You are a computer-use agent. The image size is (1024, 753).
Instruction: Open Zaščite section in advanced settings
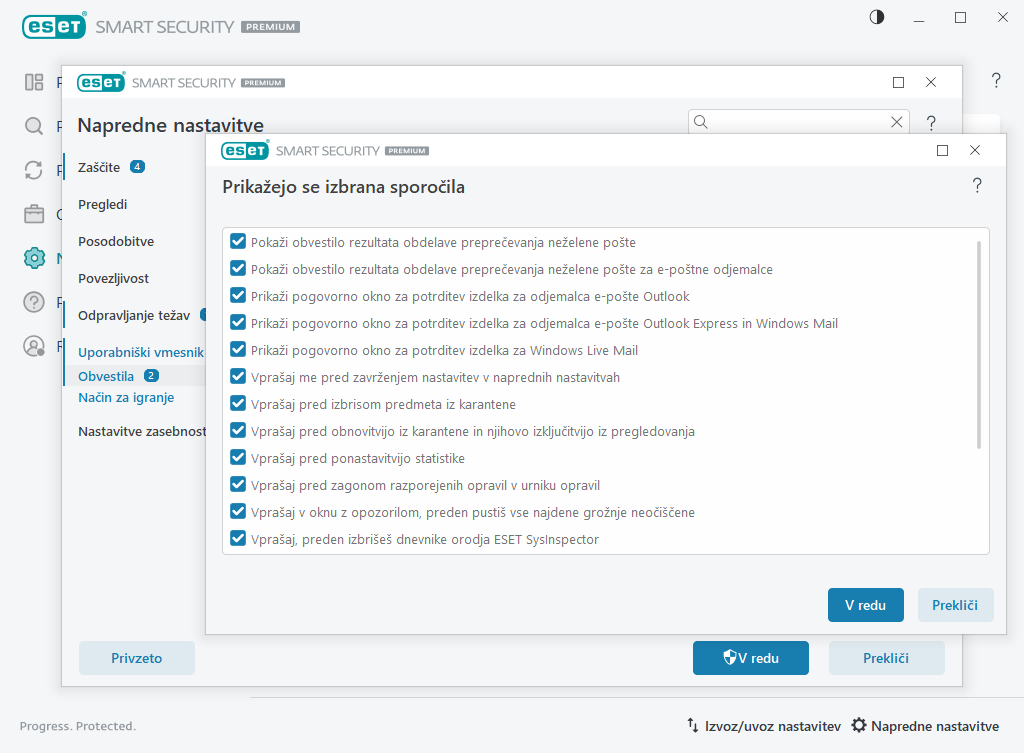coord(99,167)
